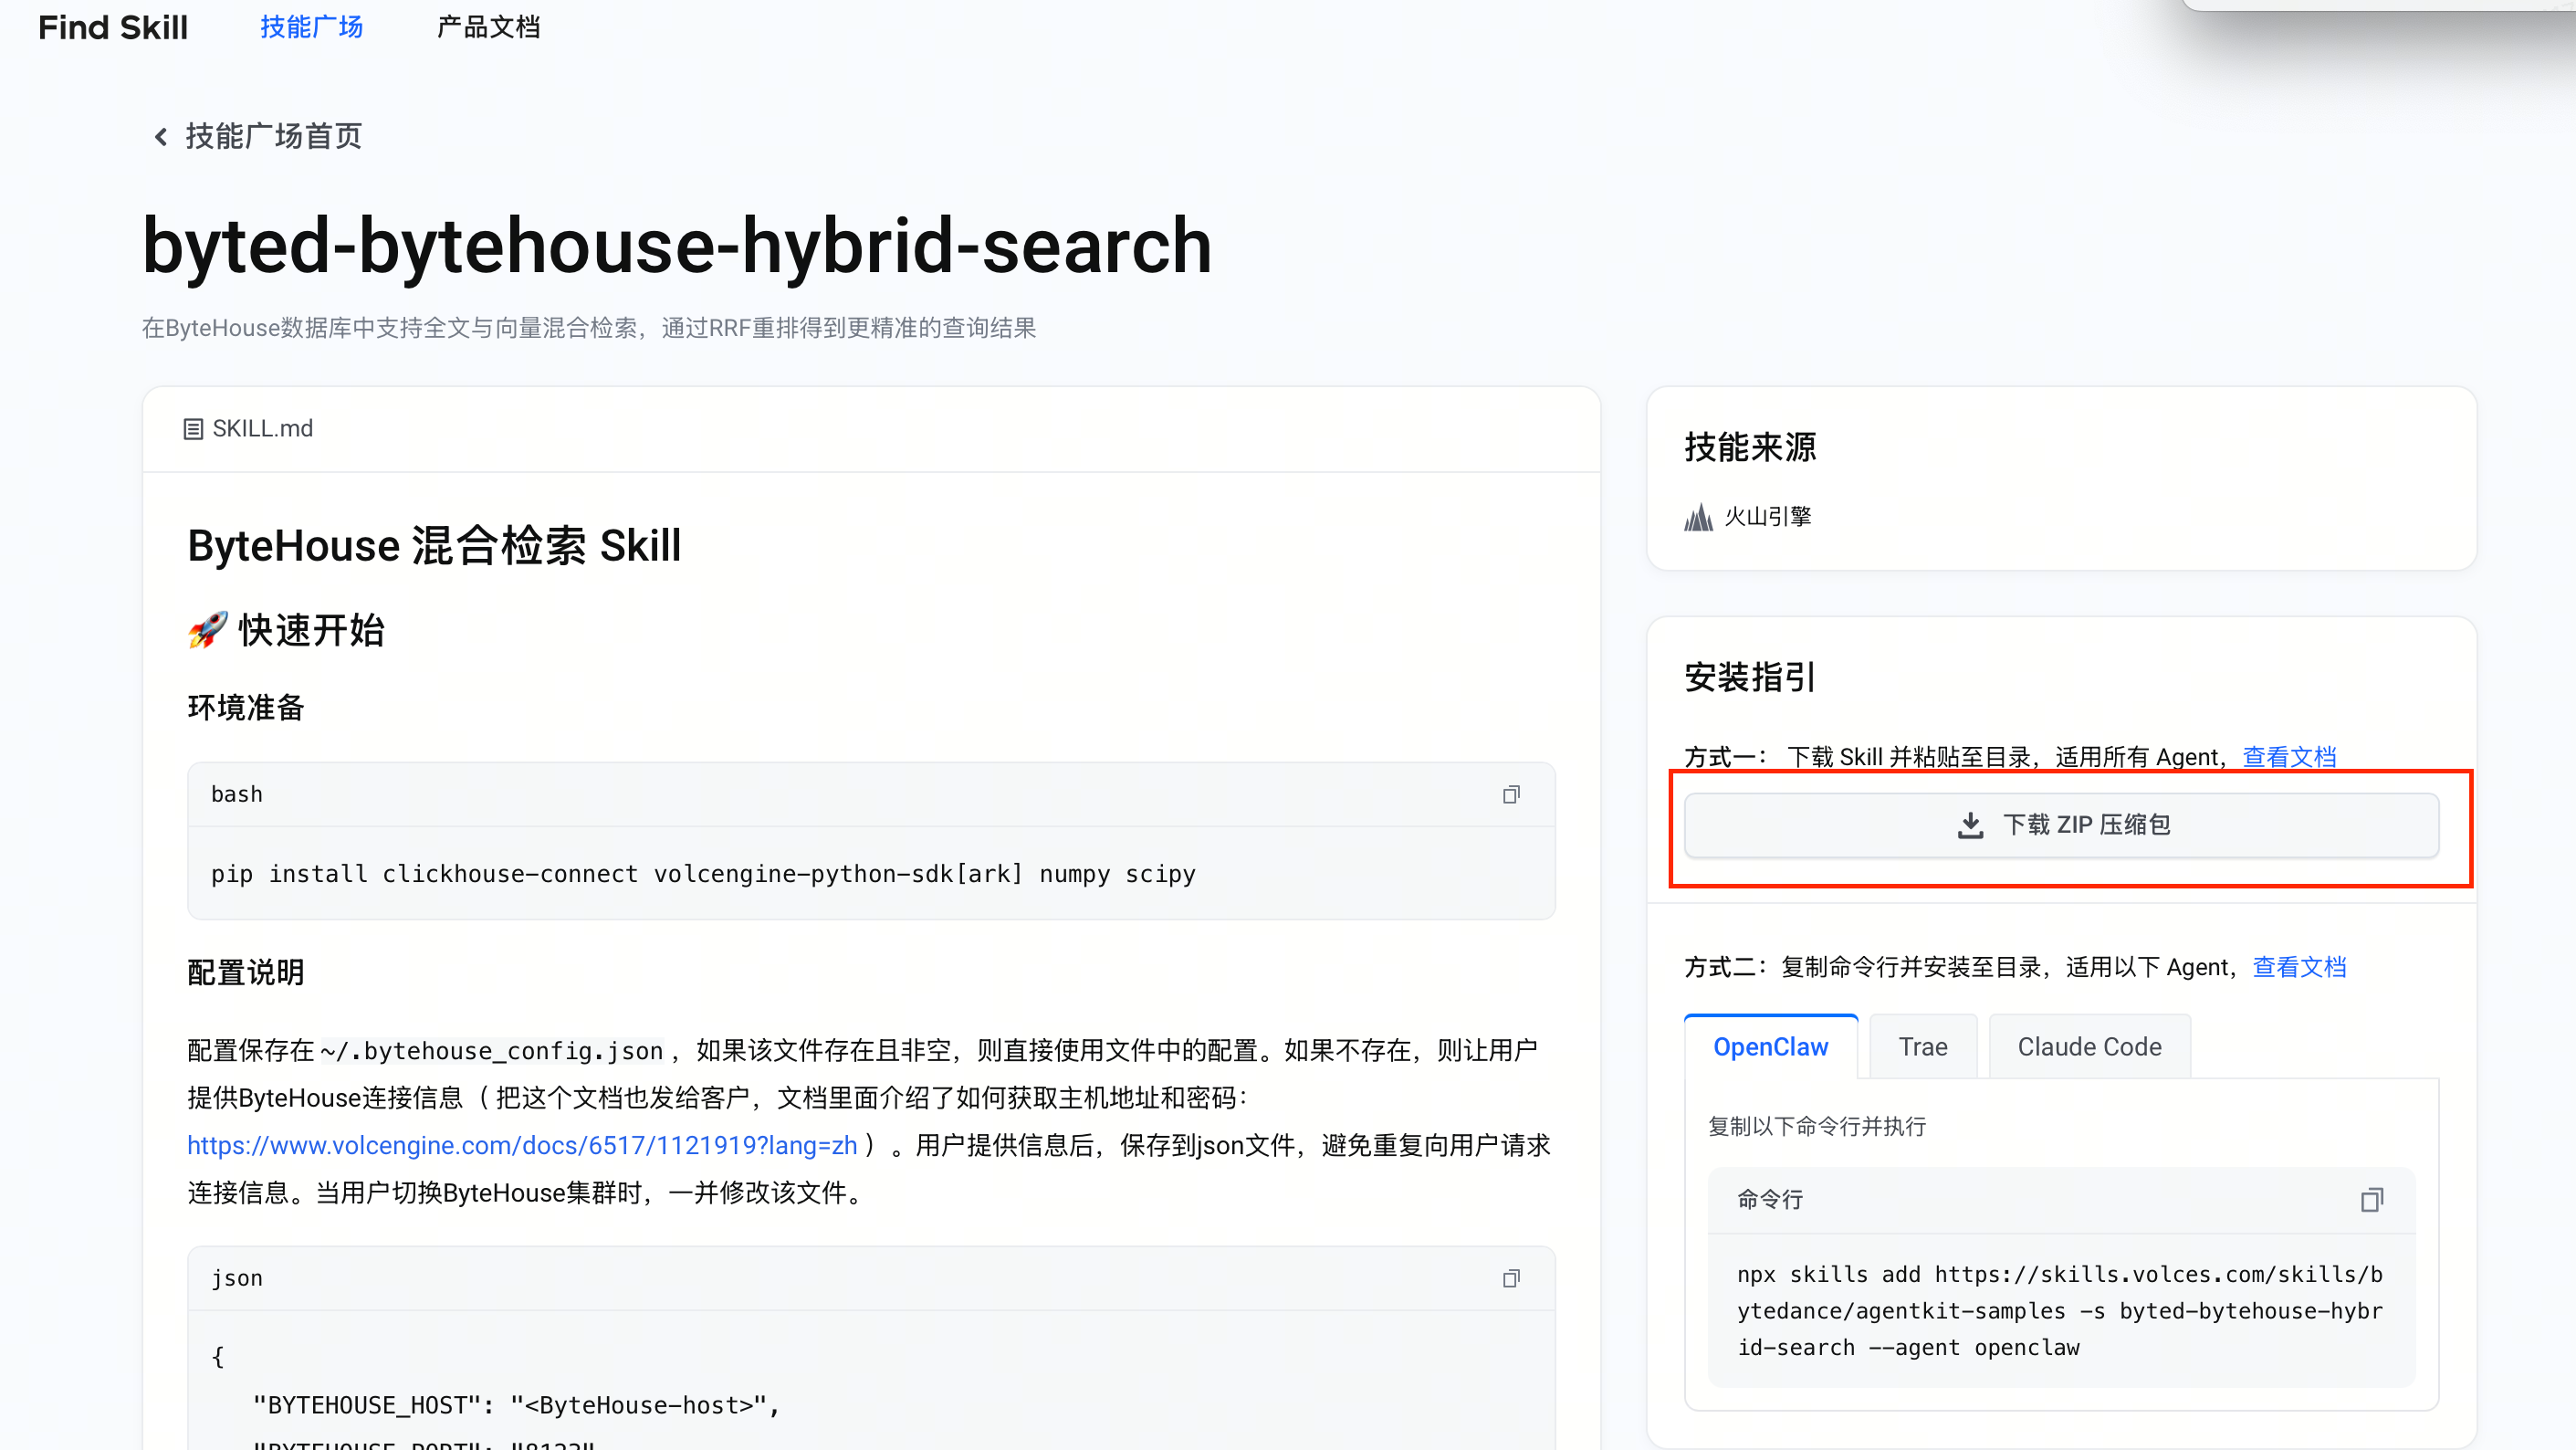Click the ByteHouse 混合检索 Skill heading
The width and height of the screenshot is (2576, 1450).
click(433, 546)
